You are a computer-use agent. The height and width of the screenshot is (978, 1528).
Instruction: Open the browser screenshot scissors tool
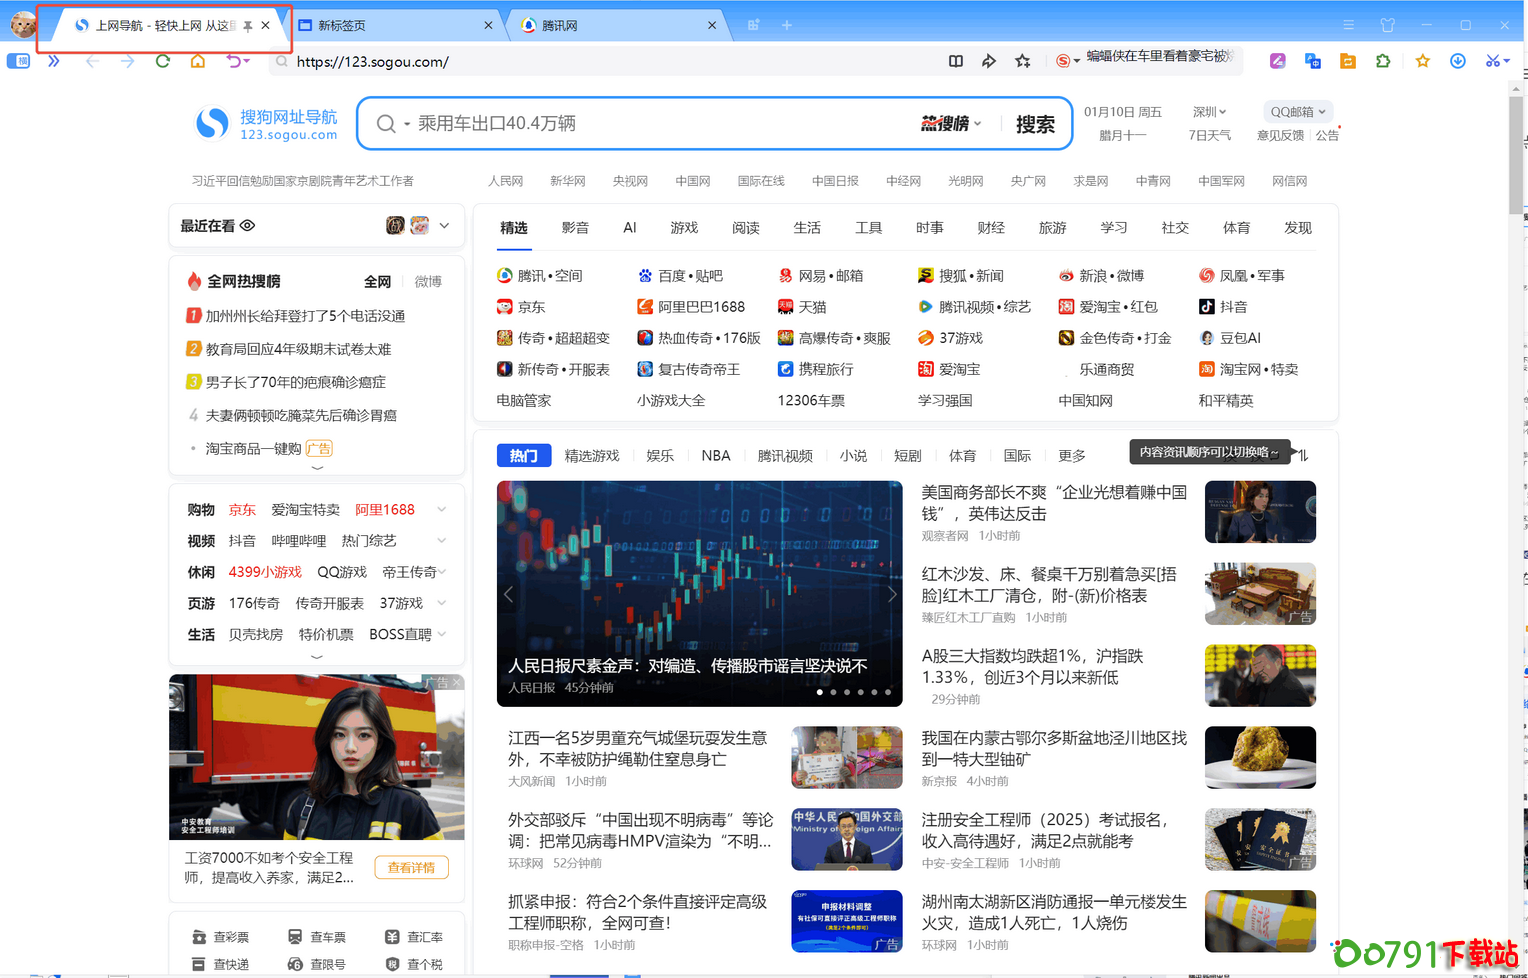1490,61
